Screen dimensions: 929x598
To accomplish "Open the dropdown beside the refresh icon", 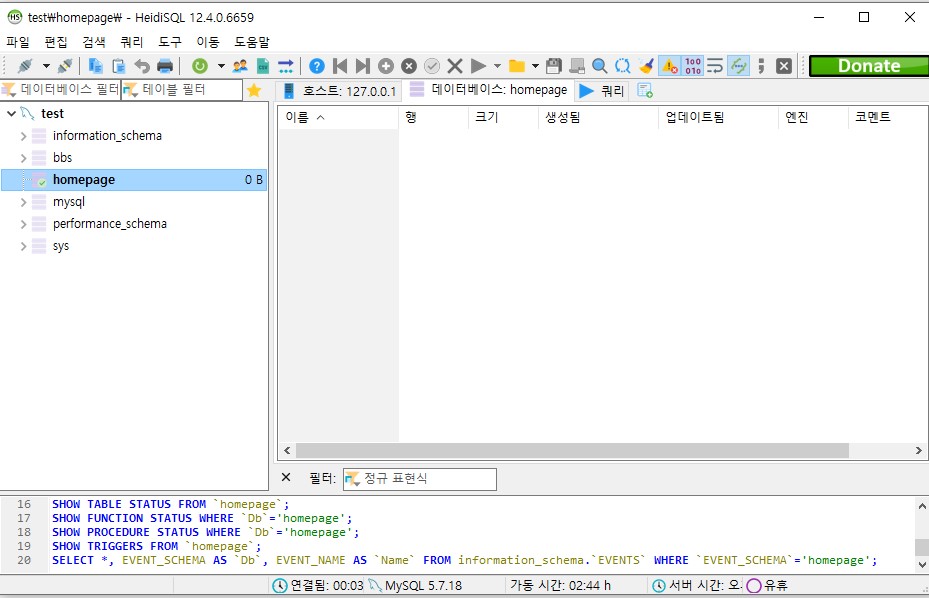I will click(221, 66).
